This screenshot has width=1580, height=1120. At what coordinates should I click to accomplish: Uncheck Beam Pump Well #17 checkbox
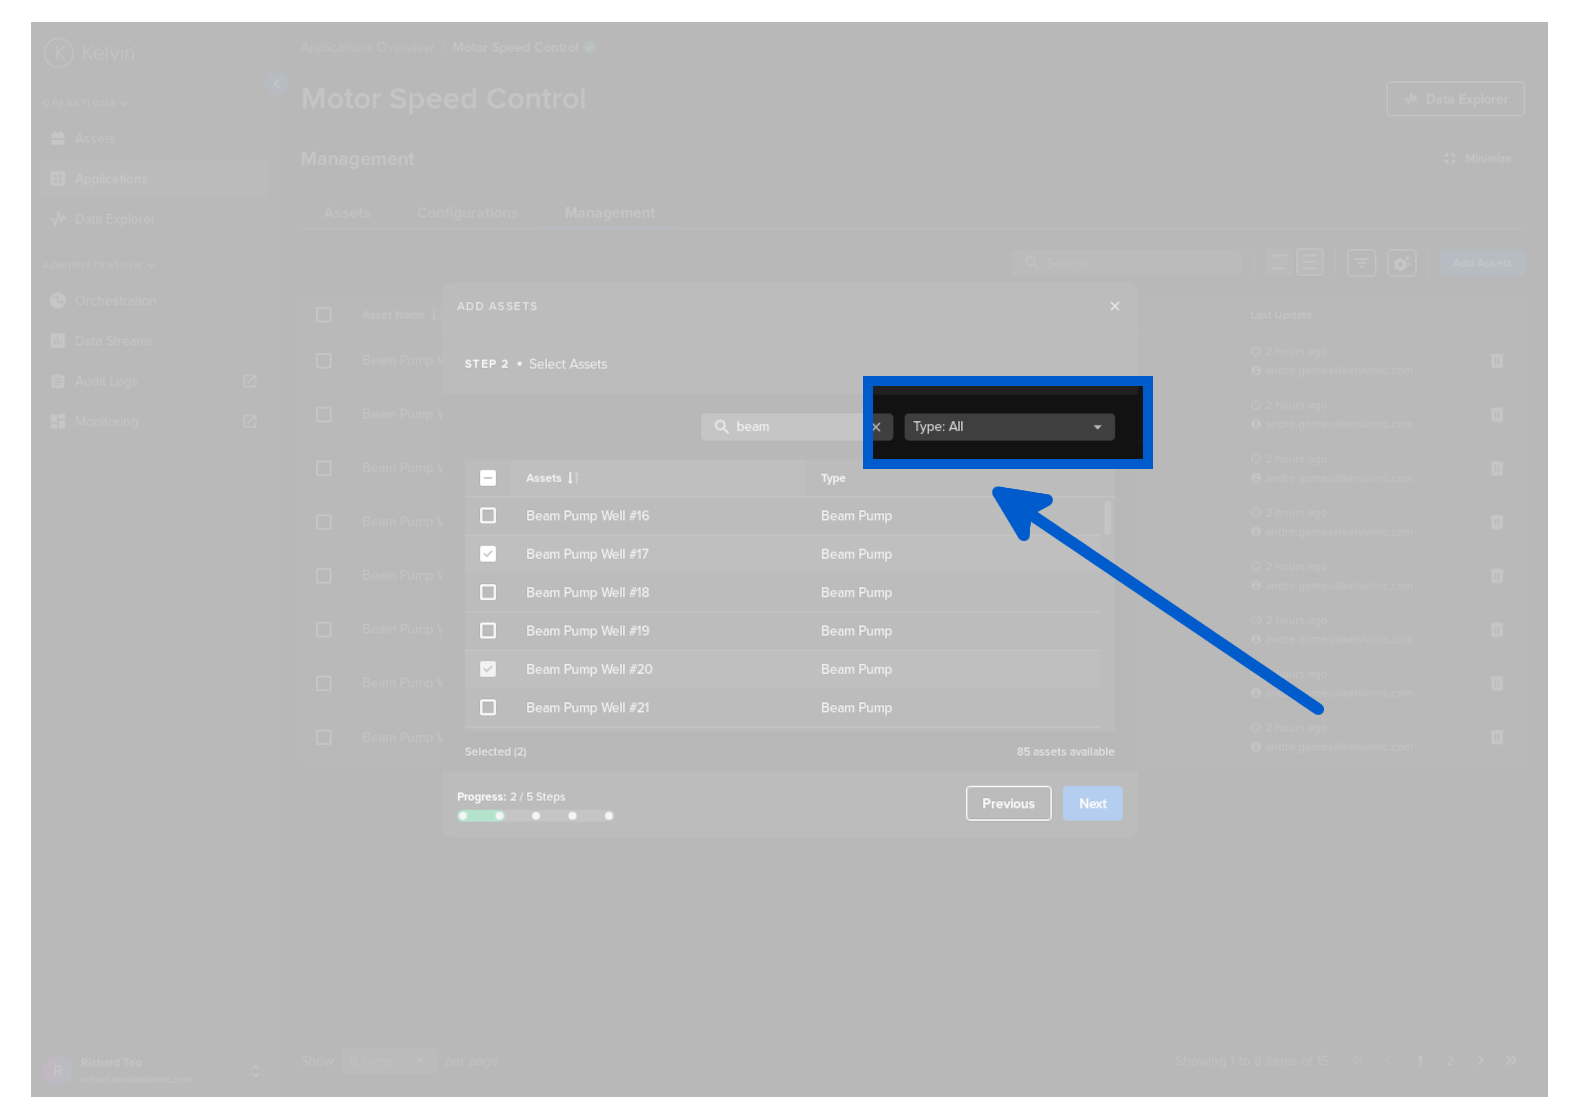coord(488,554)
